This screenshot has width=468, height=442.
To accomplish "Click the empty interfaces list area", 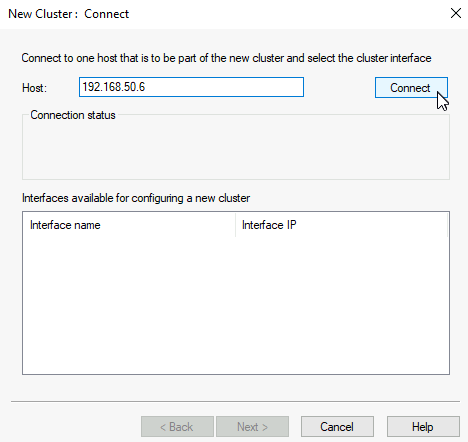I will 236,305.
